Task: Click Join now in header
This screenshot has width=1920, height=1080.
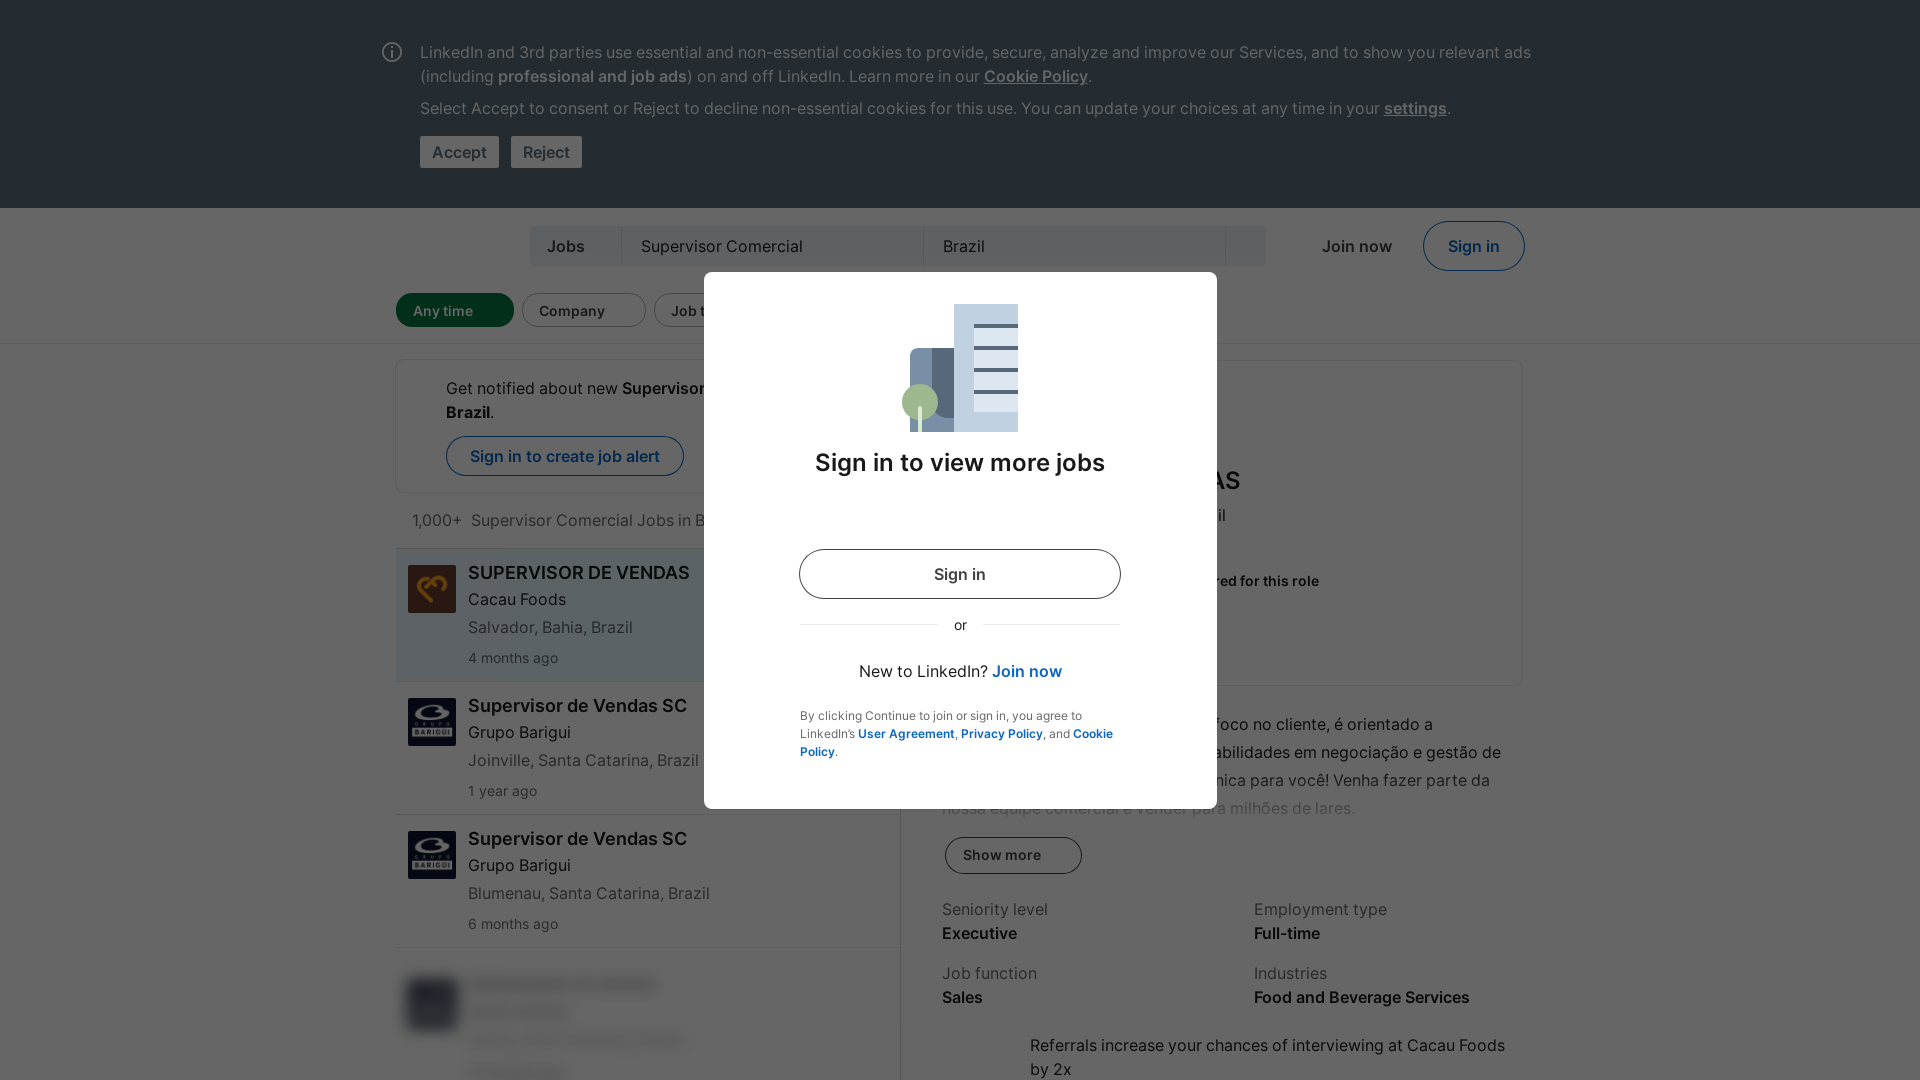Action: point(1356,246)
